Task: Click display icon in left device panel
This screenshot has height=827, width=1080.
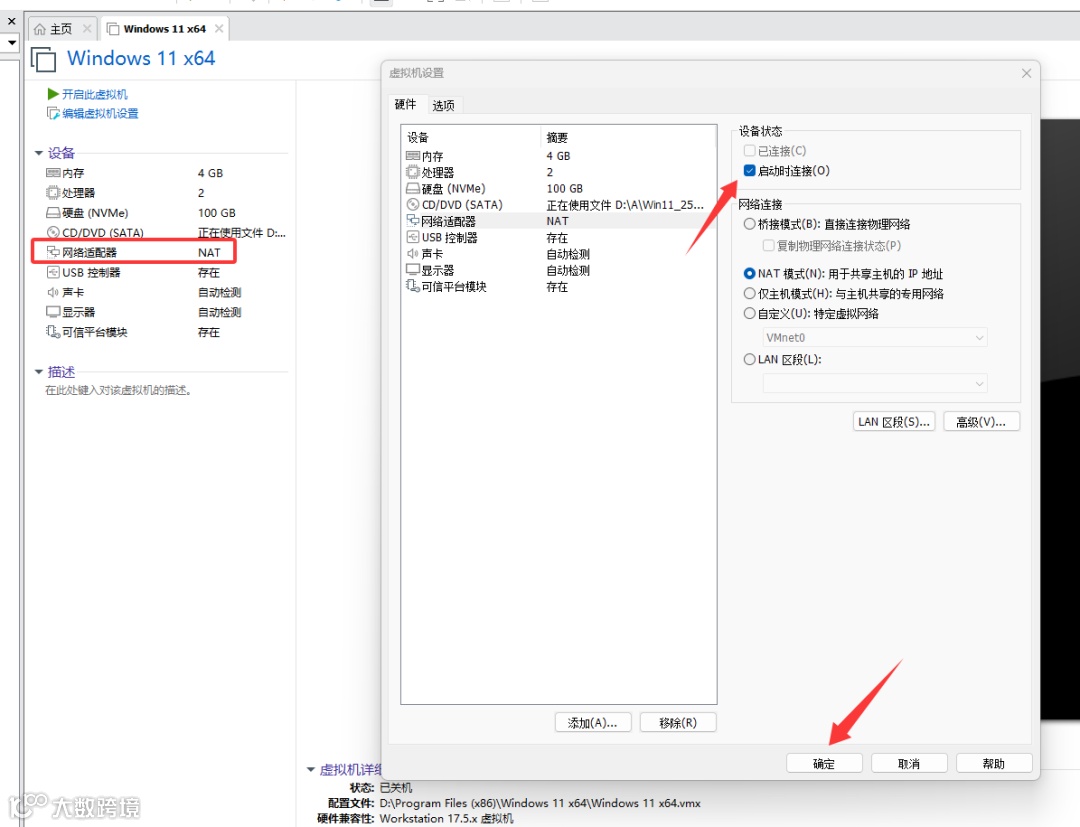Action: [x=53, y=312]
